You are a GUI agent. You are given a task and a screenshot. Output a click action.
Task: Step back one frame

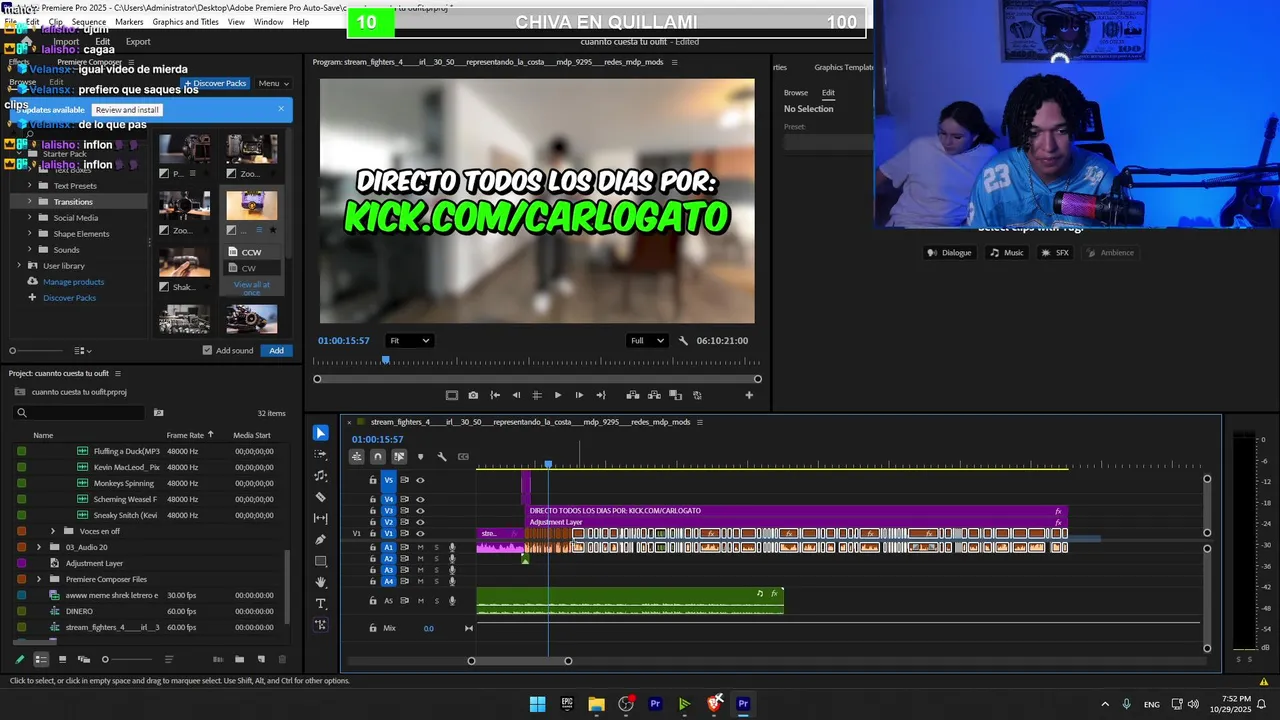pyautogui.click(x=516, y=395)
